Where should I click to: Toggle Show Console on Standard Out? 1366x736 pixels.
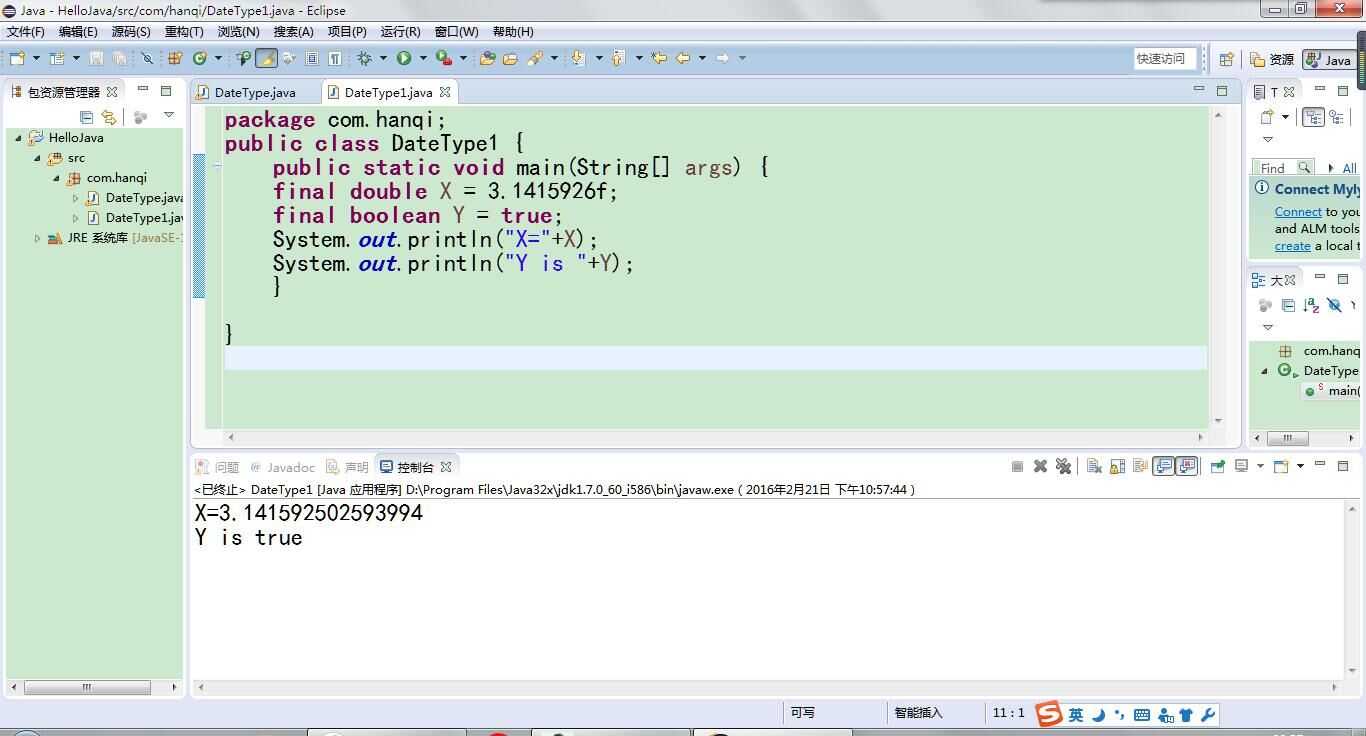[x=1163, y=466]
